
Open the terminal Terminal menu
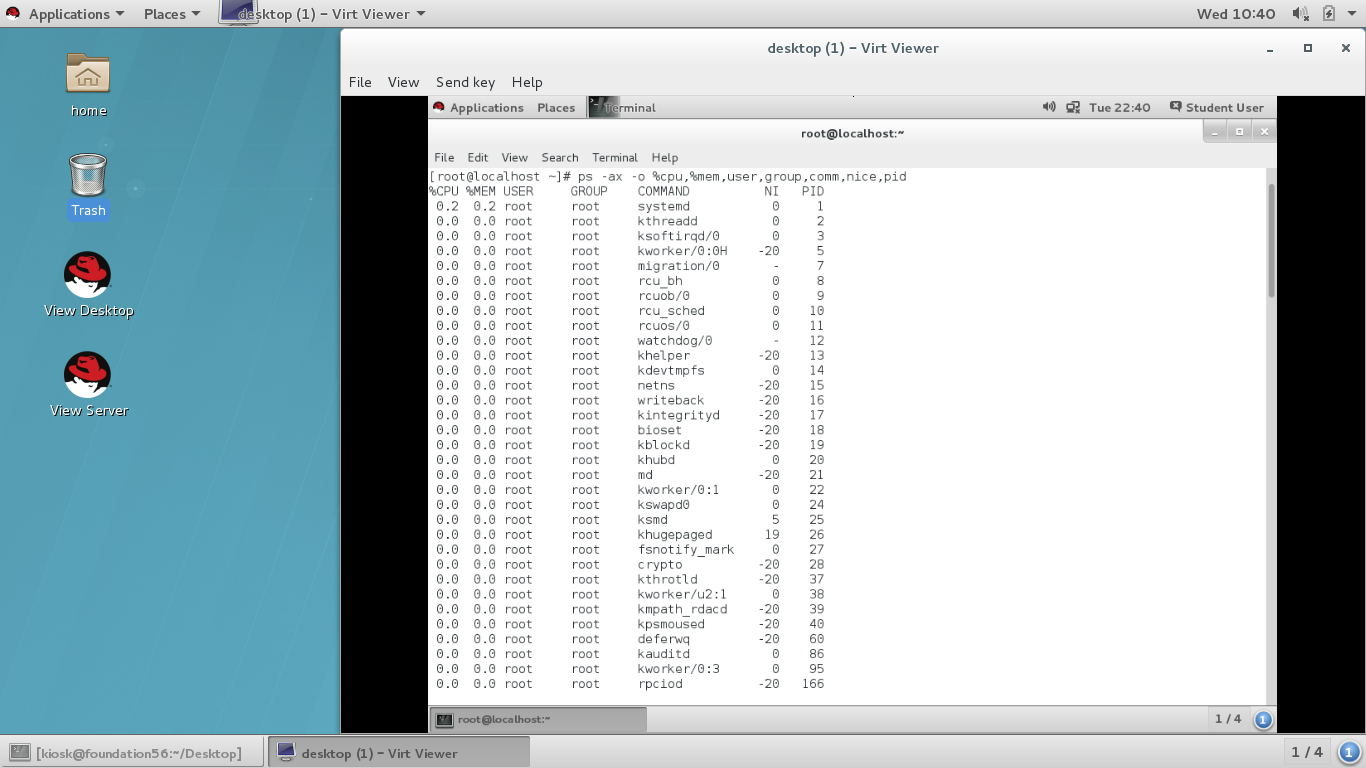coord(615,157)
